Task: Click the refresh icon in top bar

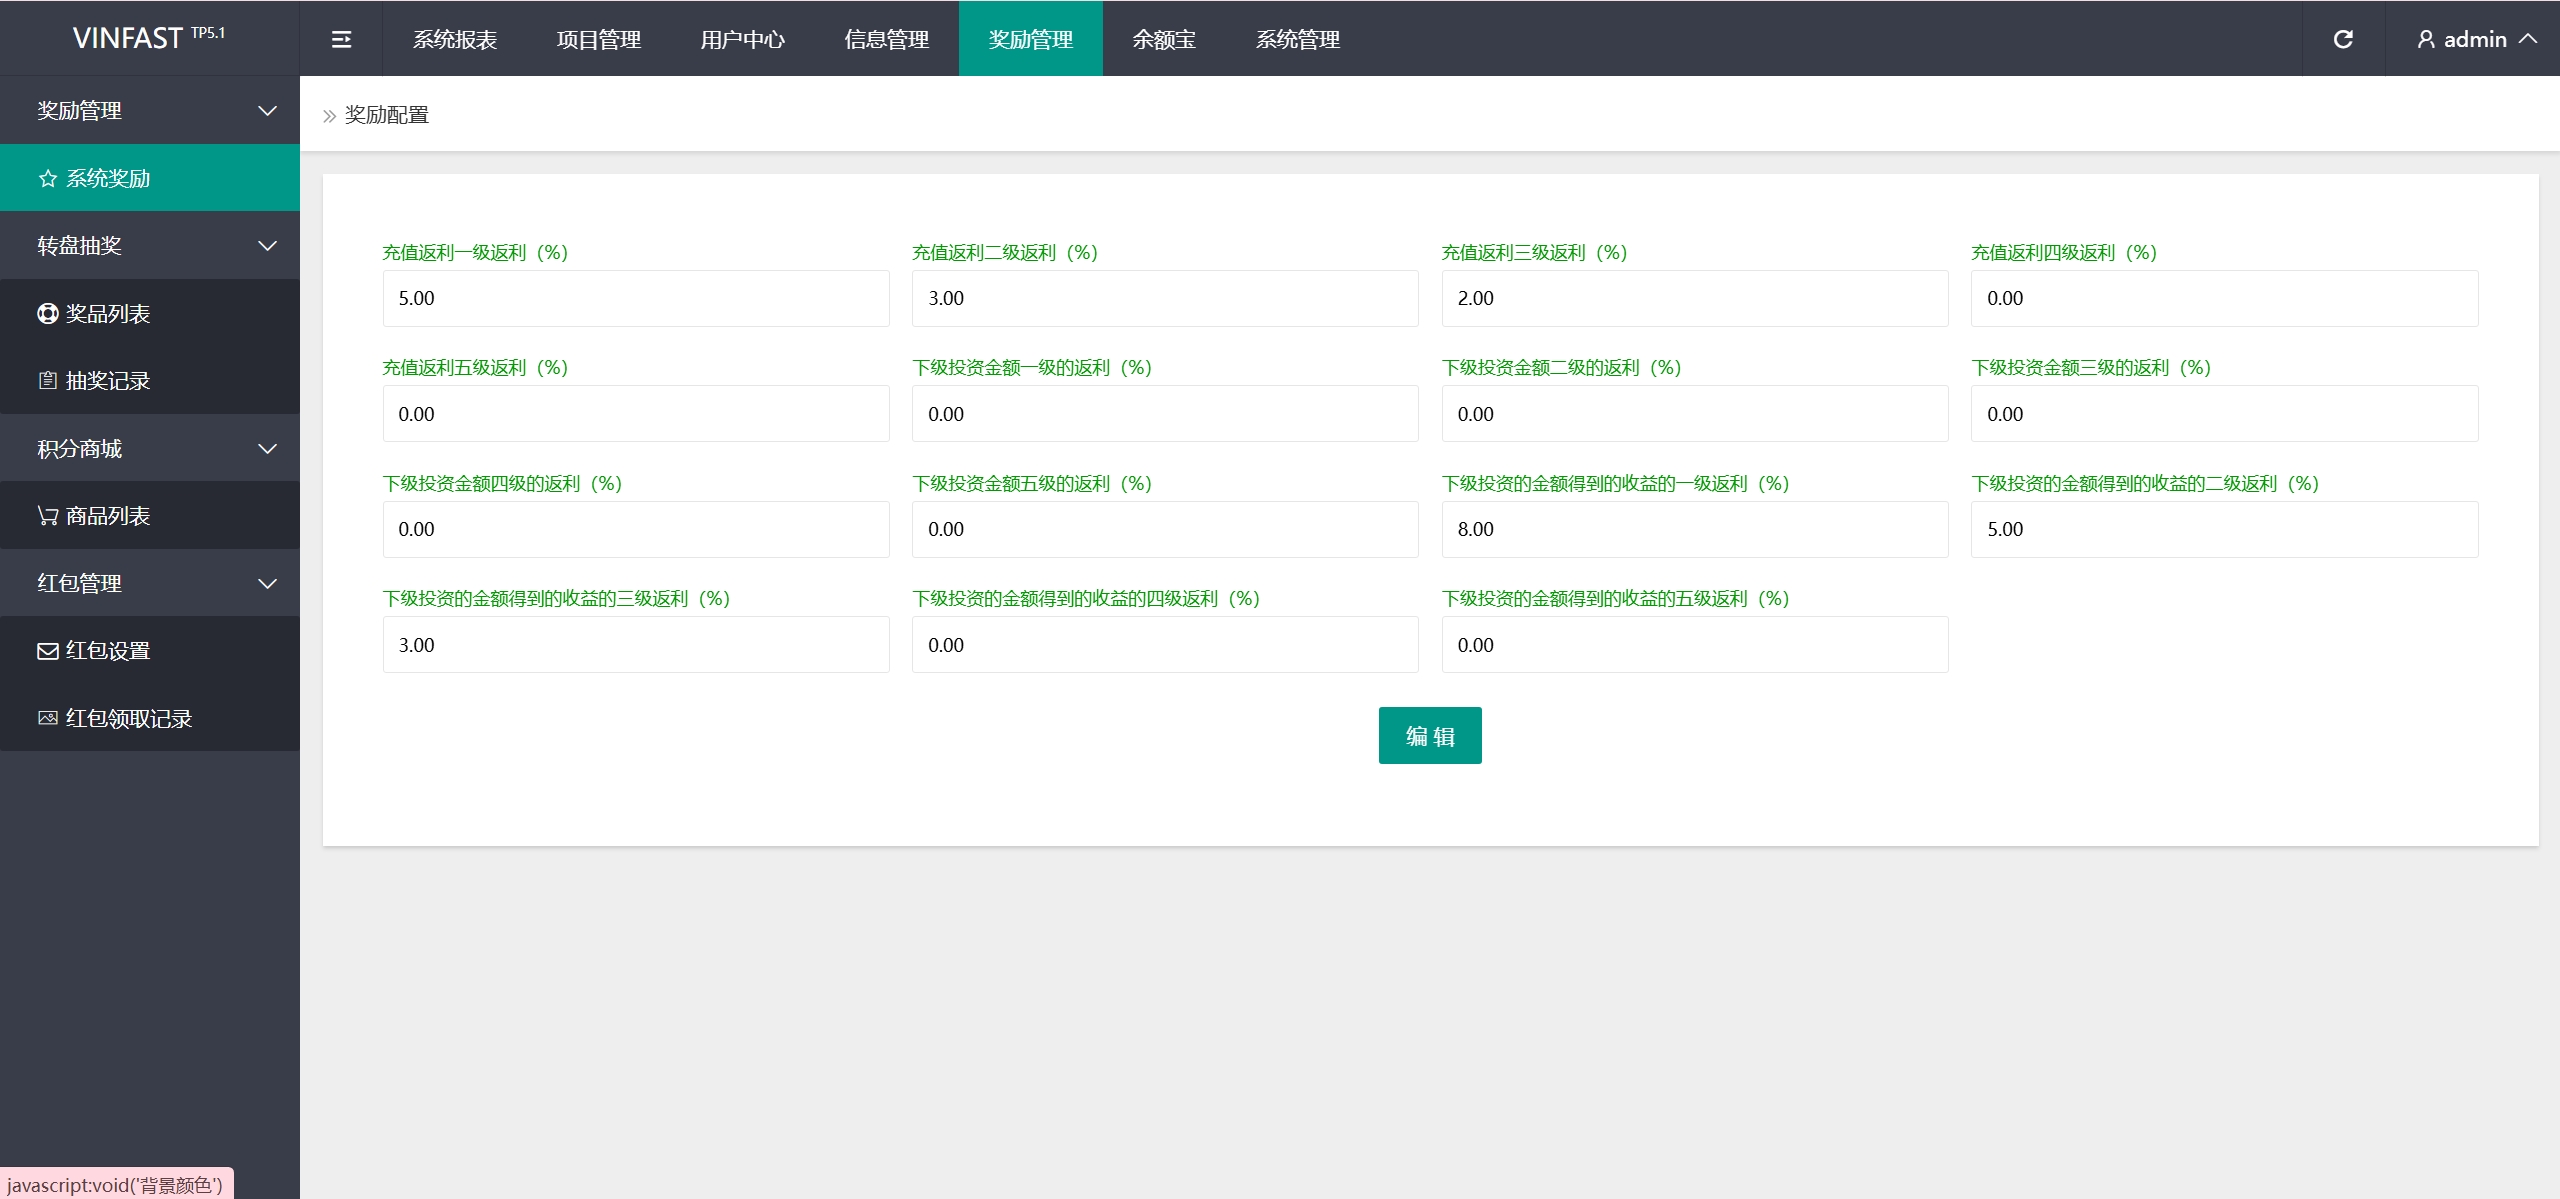Action: coord(2343,39)
